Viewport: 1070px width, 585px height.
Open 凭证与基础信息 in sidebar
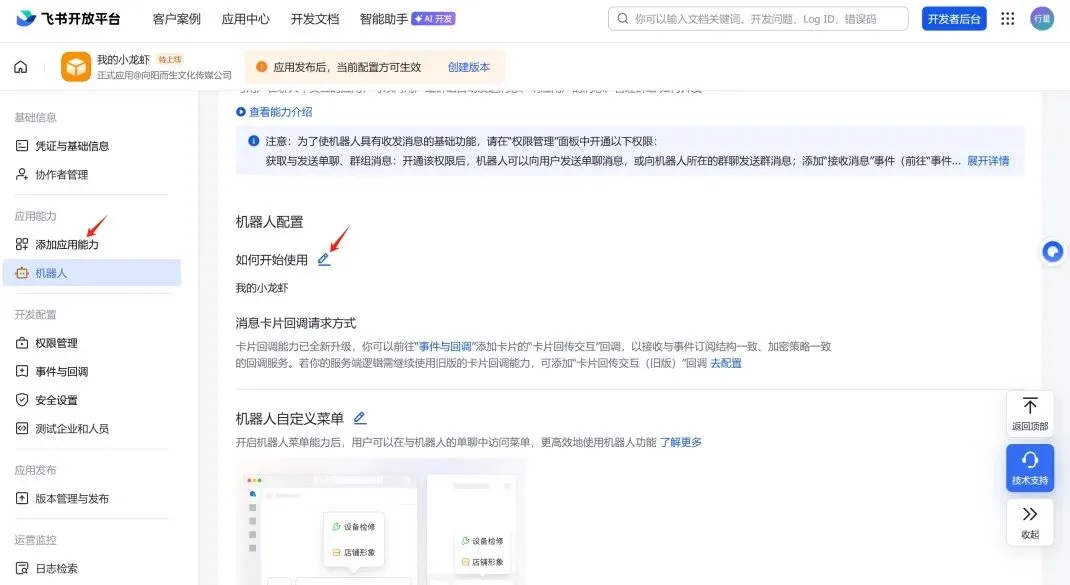[x=91, y=145]
